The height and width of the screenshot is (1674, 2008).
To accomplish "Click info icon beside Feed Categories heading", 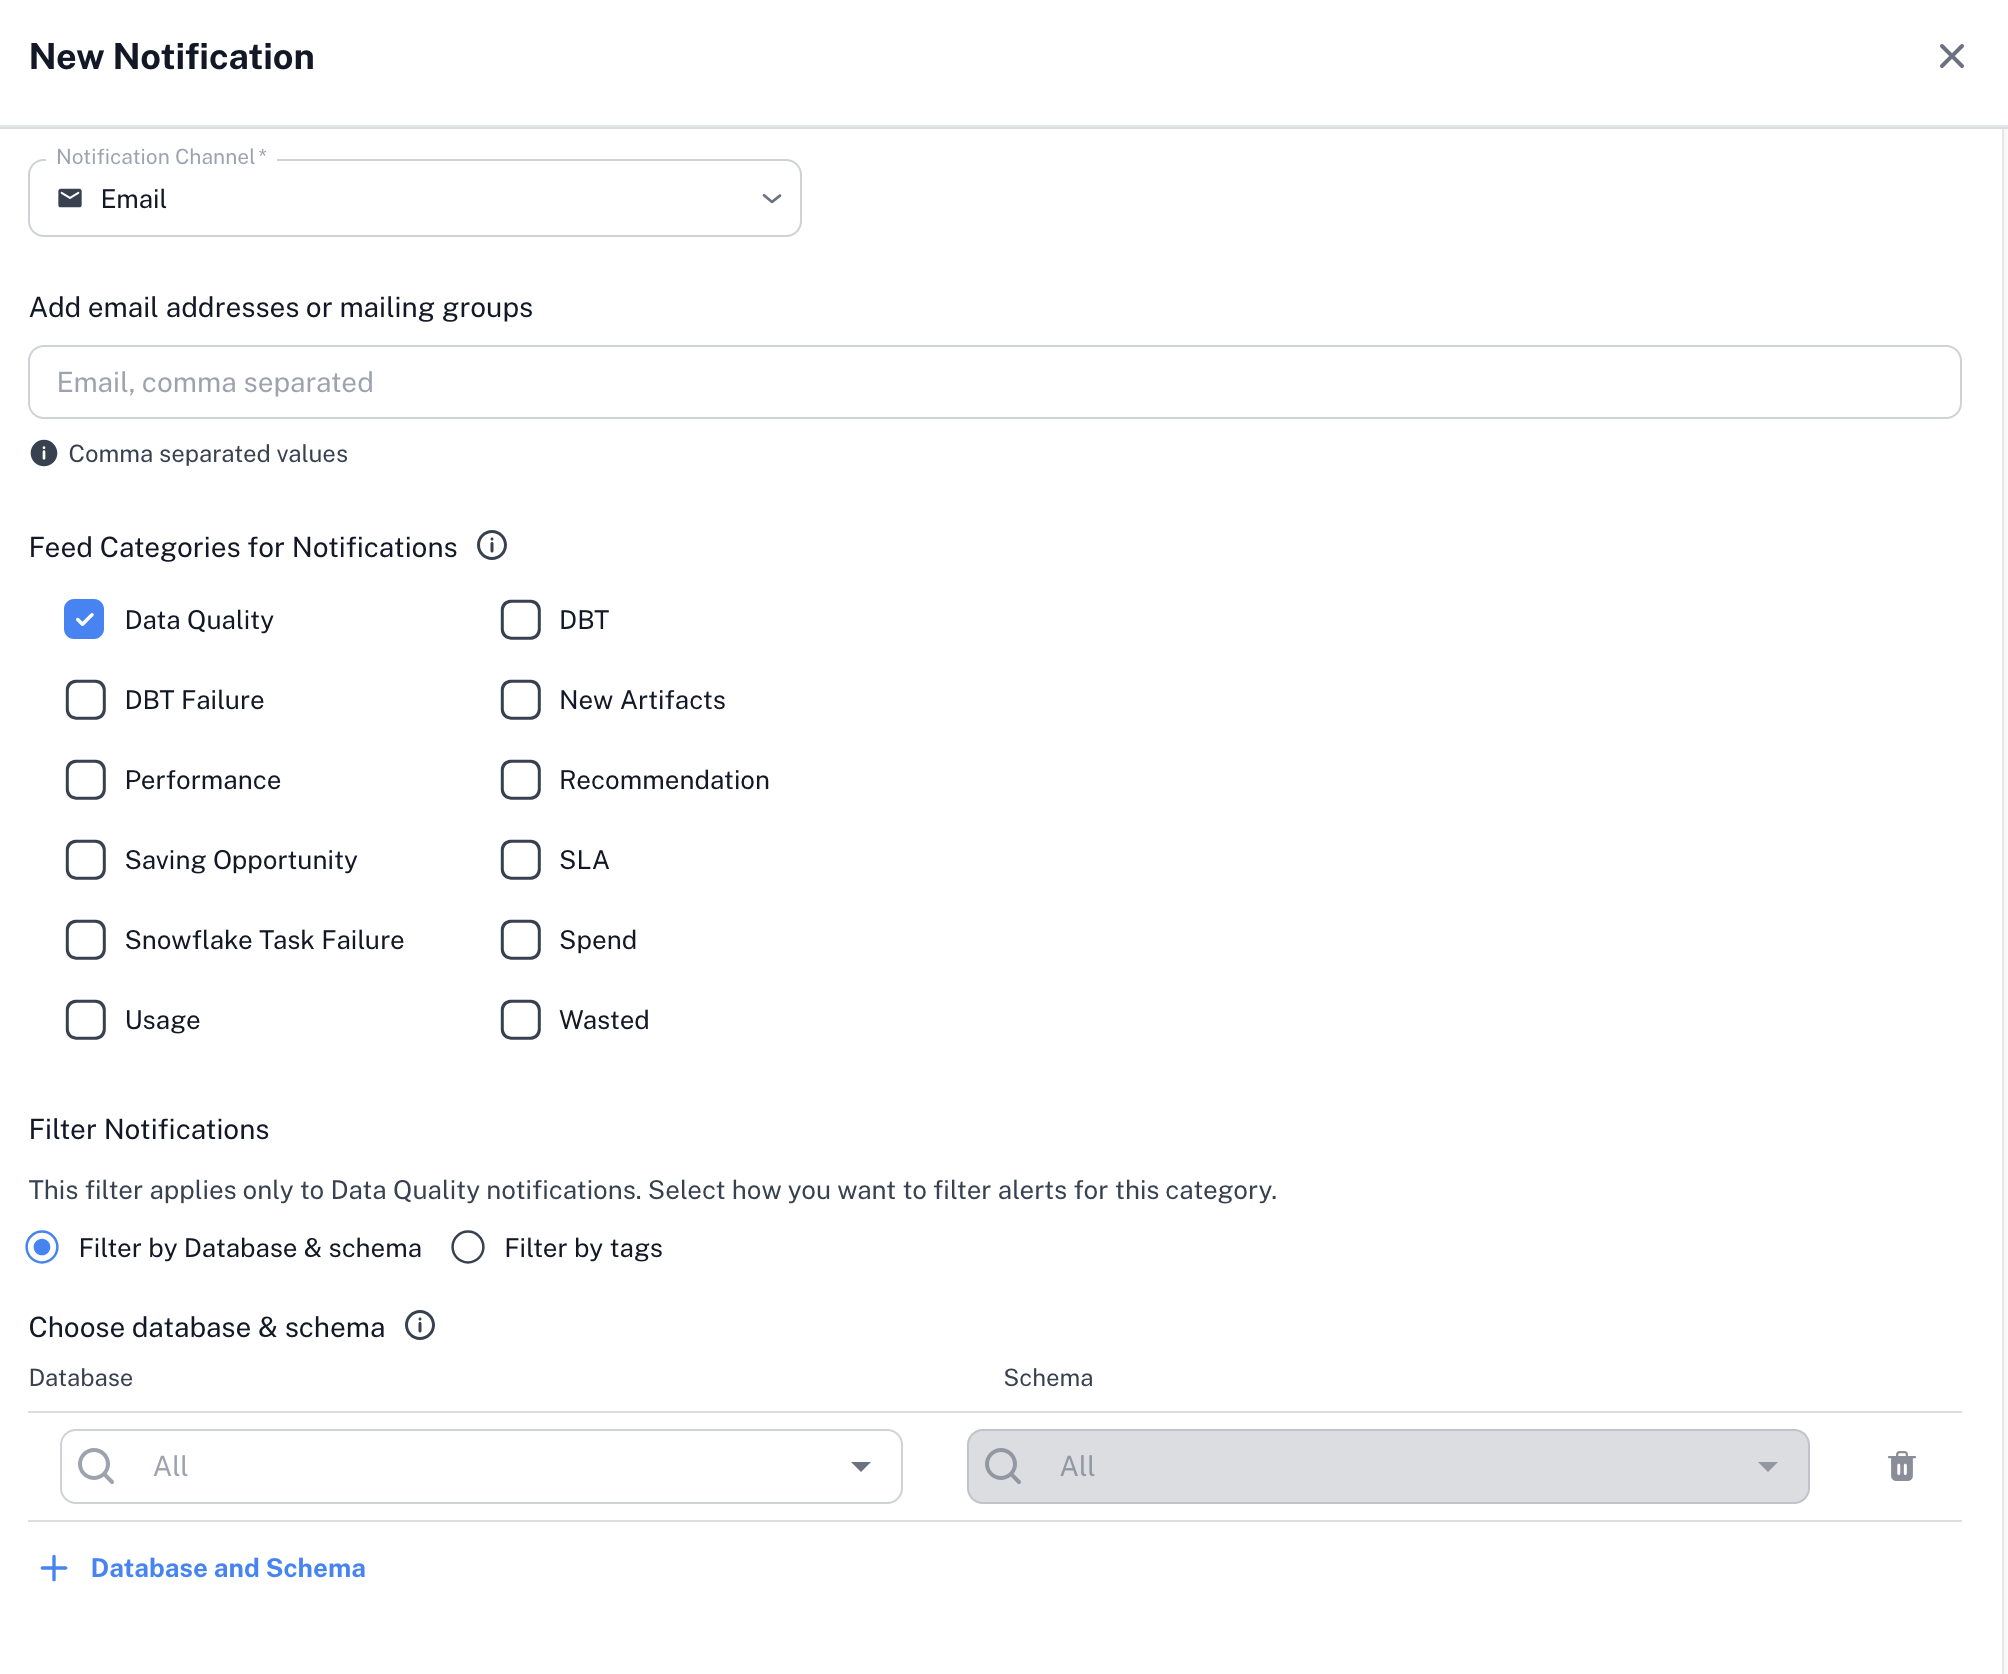I will pos(491,546).
